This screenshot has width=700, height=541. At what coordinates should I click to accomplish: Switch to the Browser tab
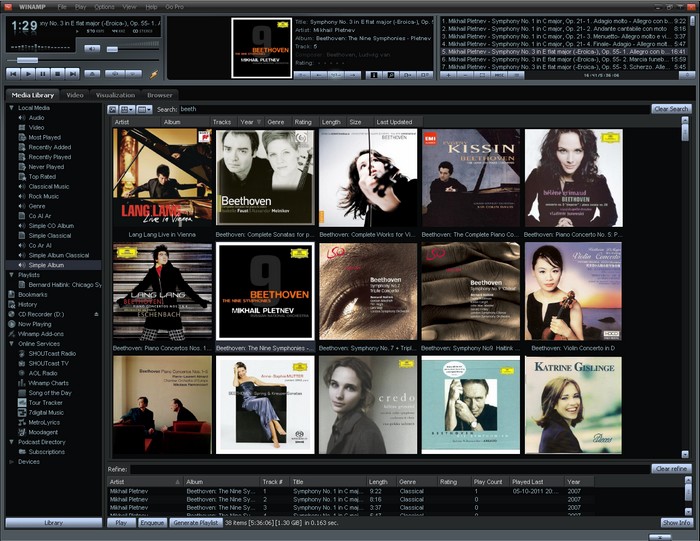pyautogui.click(x=160, y=95)
